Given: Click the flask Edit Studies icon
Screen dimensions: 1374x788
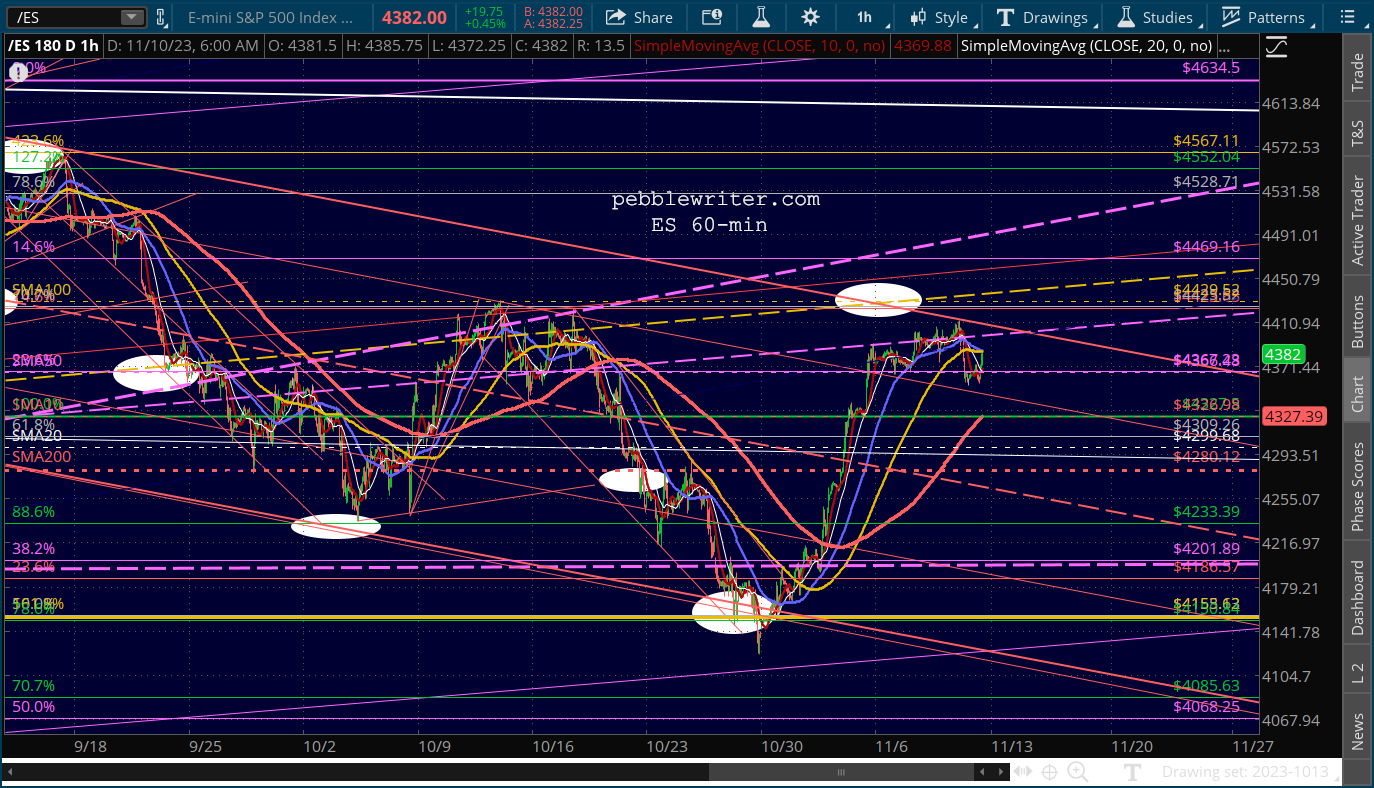Looking at the screenshot, I should pyautogui.click(x=760, y=17).
